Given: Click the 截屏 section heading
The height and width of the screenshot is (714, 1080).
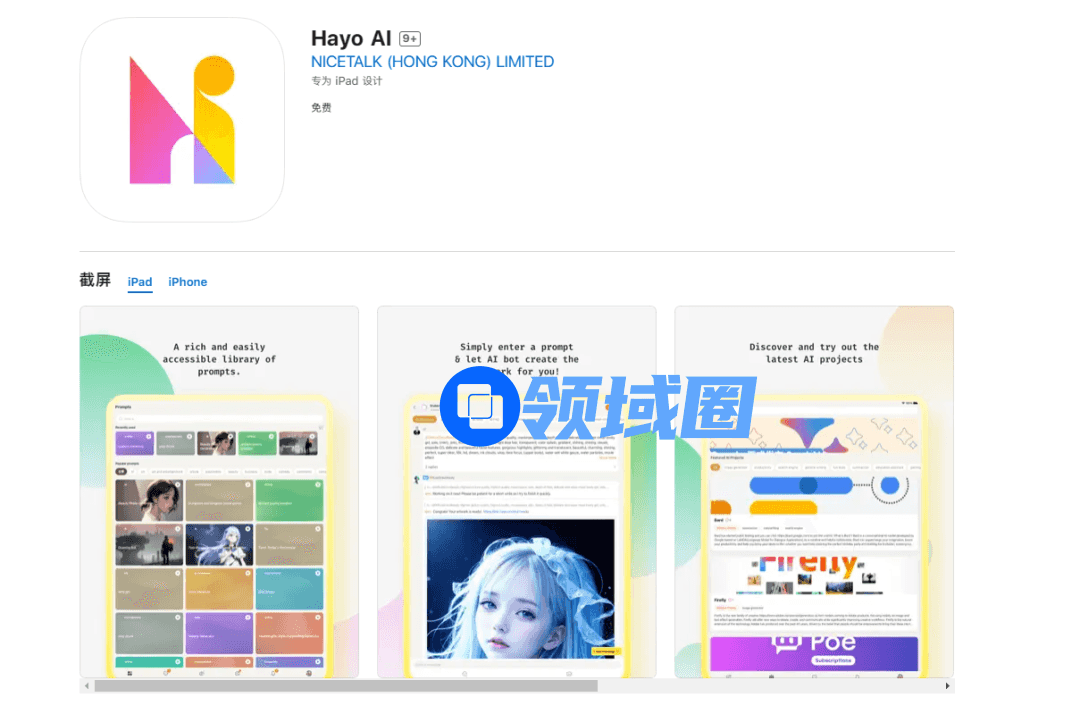Looking at the screenshot, I should (95, 280).
